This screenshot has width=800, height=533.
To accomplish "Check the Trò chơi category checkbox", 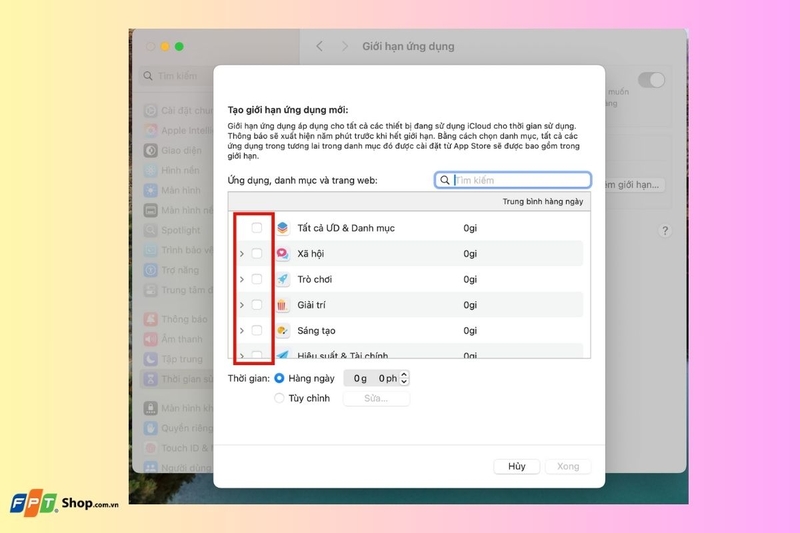I will 257,279.
